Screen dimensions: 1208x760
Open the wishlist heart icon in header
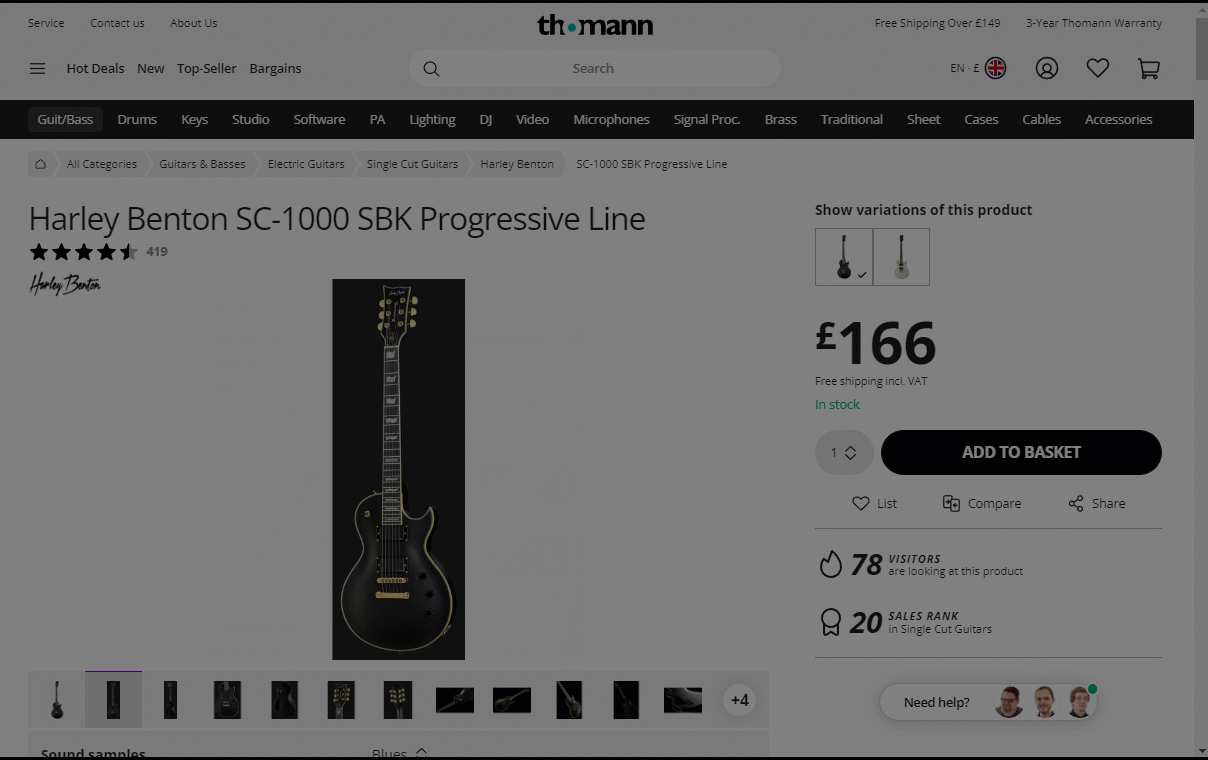(x=1098, y=68)
